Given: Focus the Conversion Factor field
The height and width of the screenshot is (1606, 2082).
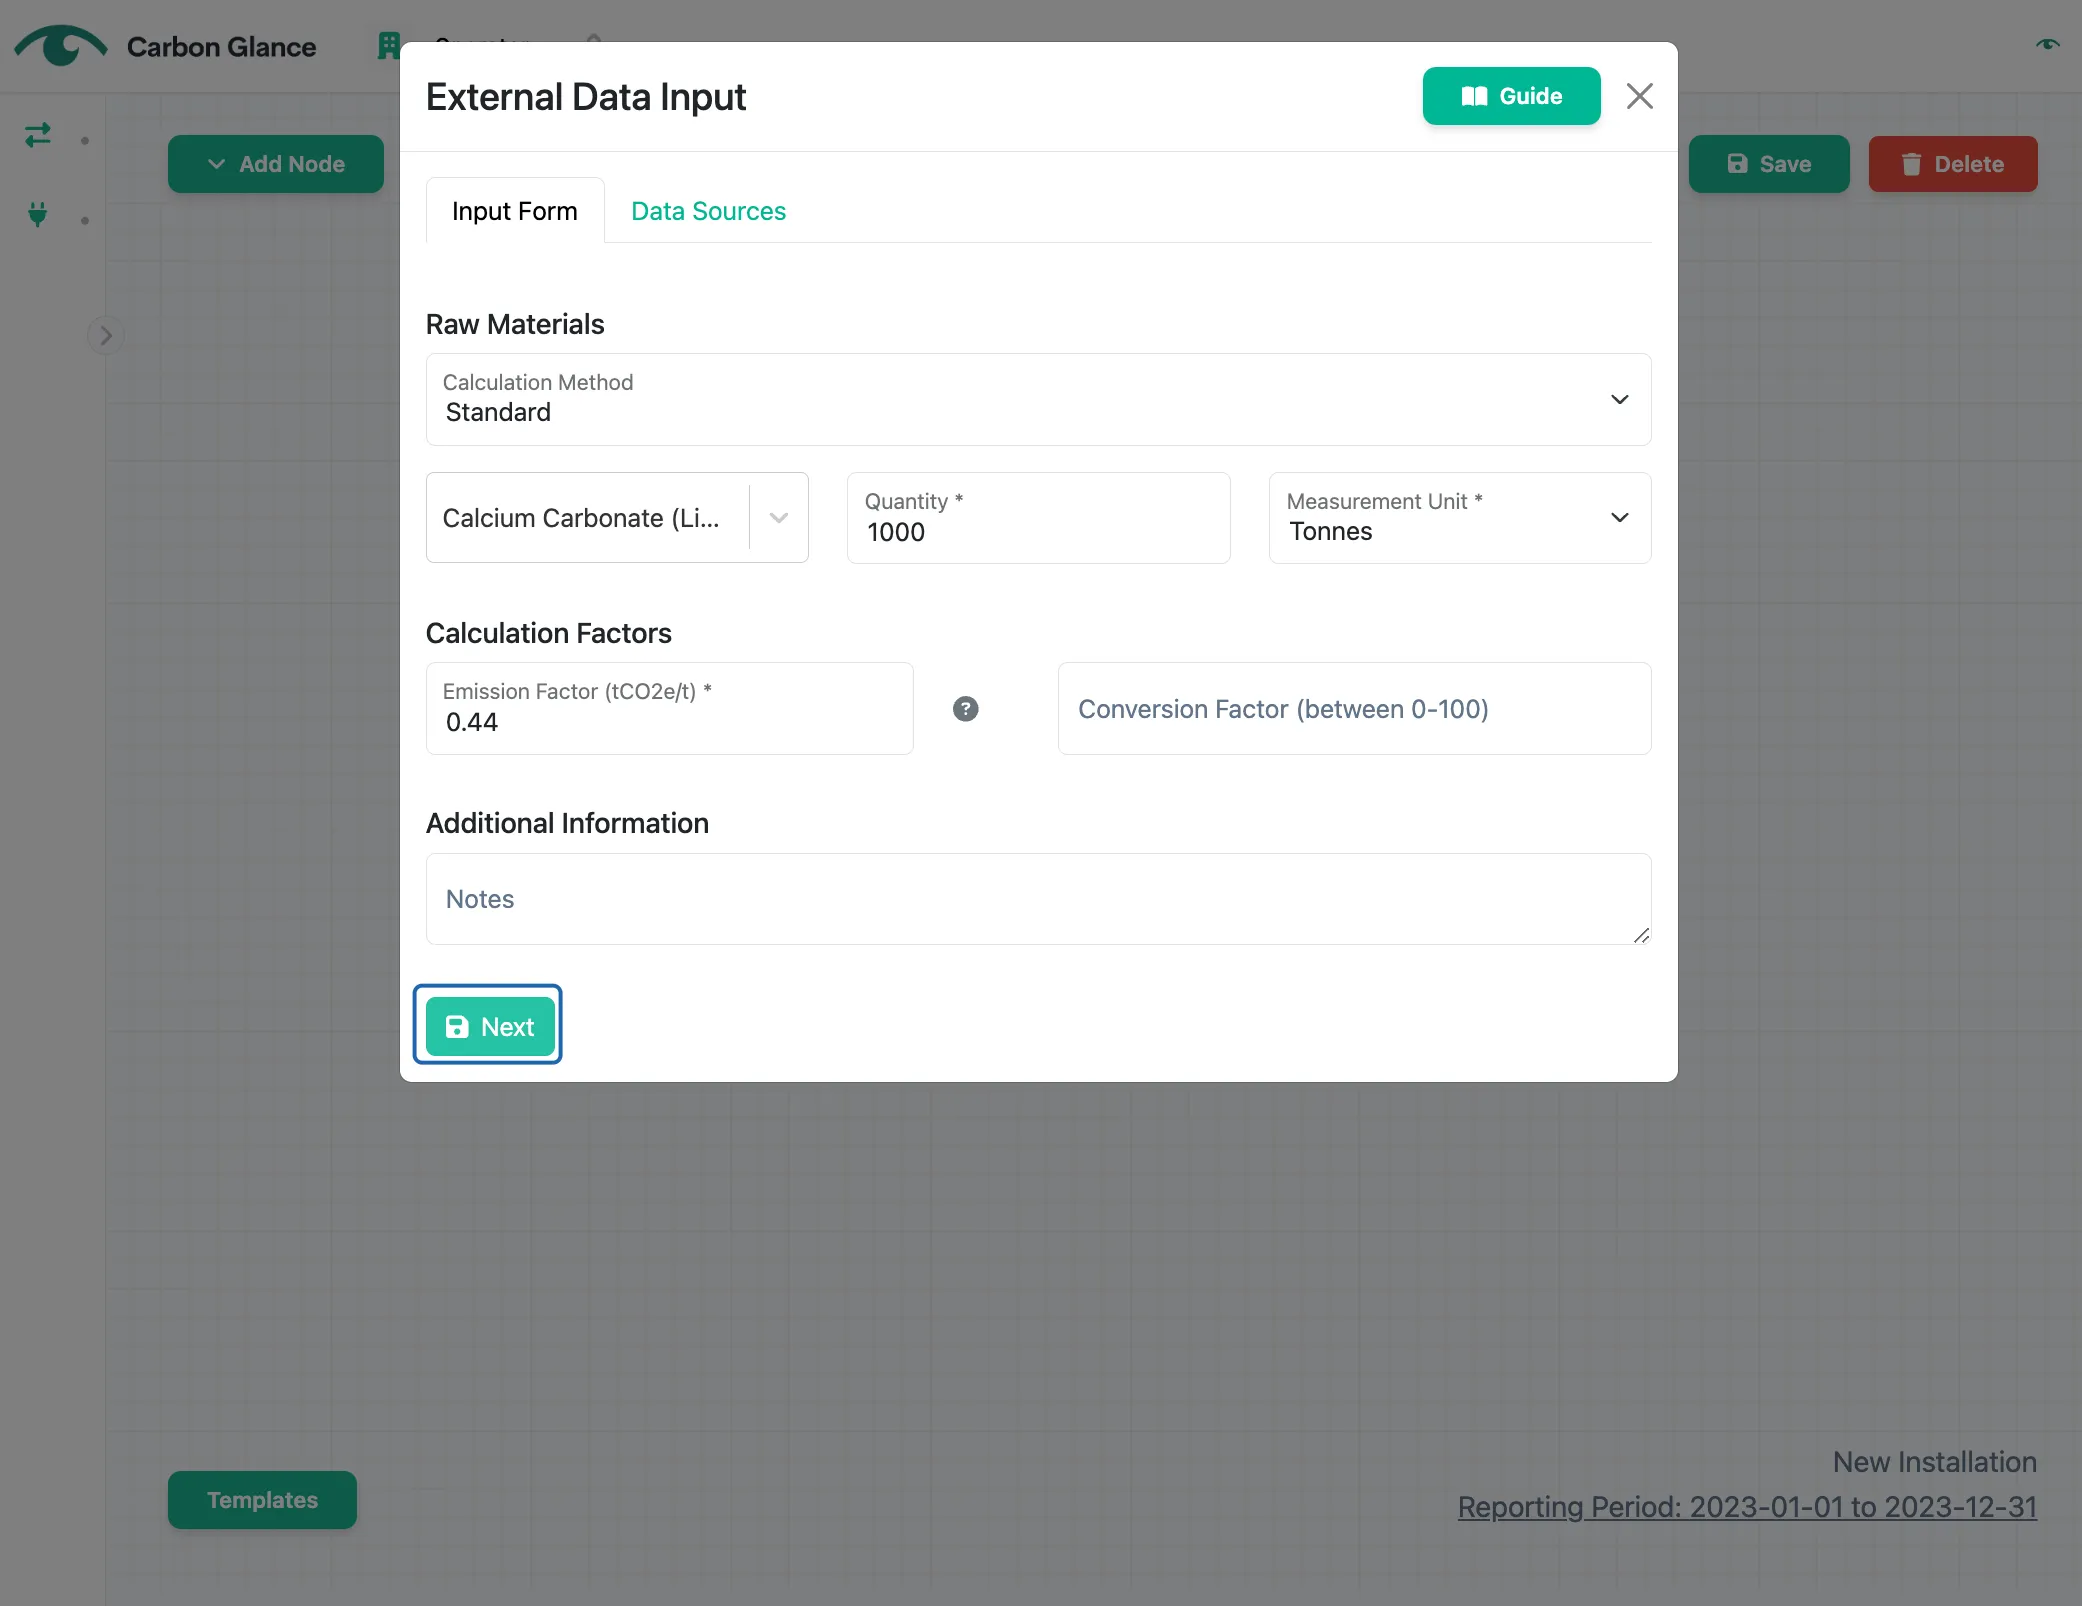Looking at the screenshot, I should coord(1354,708).
